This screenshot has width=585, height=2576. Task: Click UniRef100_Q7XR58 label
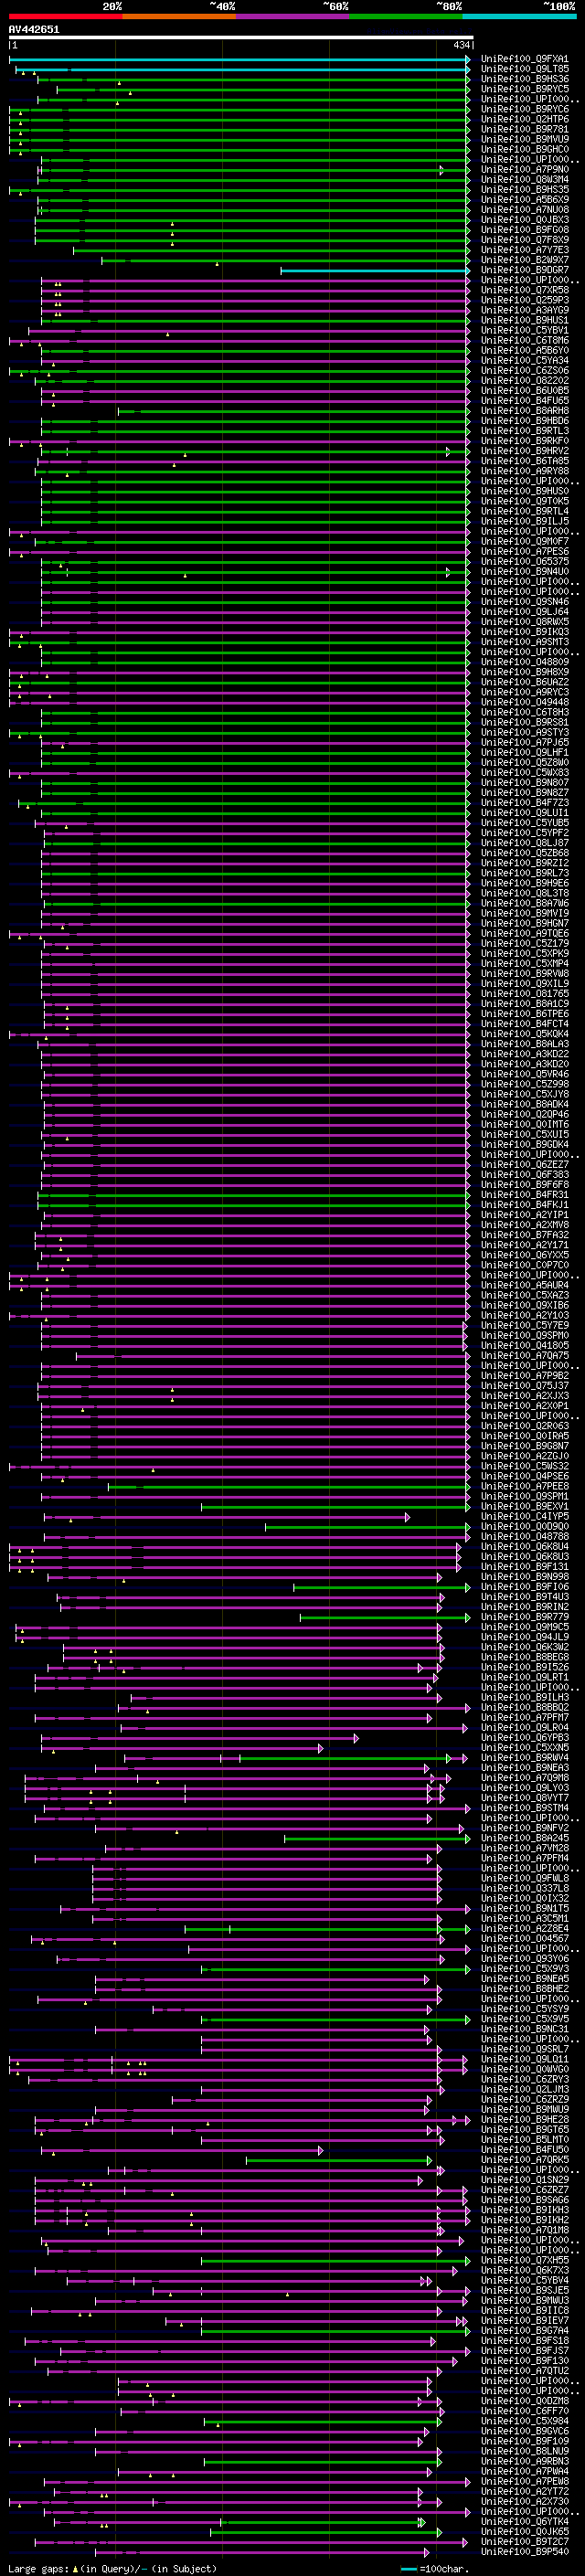click(525, 290)
